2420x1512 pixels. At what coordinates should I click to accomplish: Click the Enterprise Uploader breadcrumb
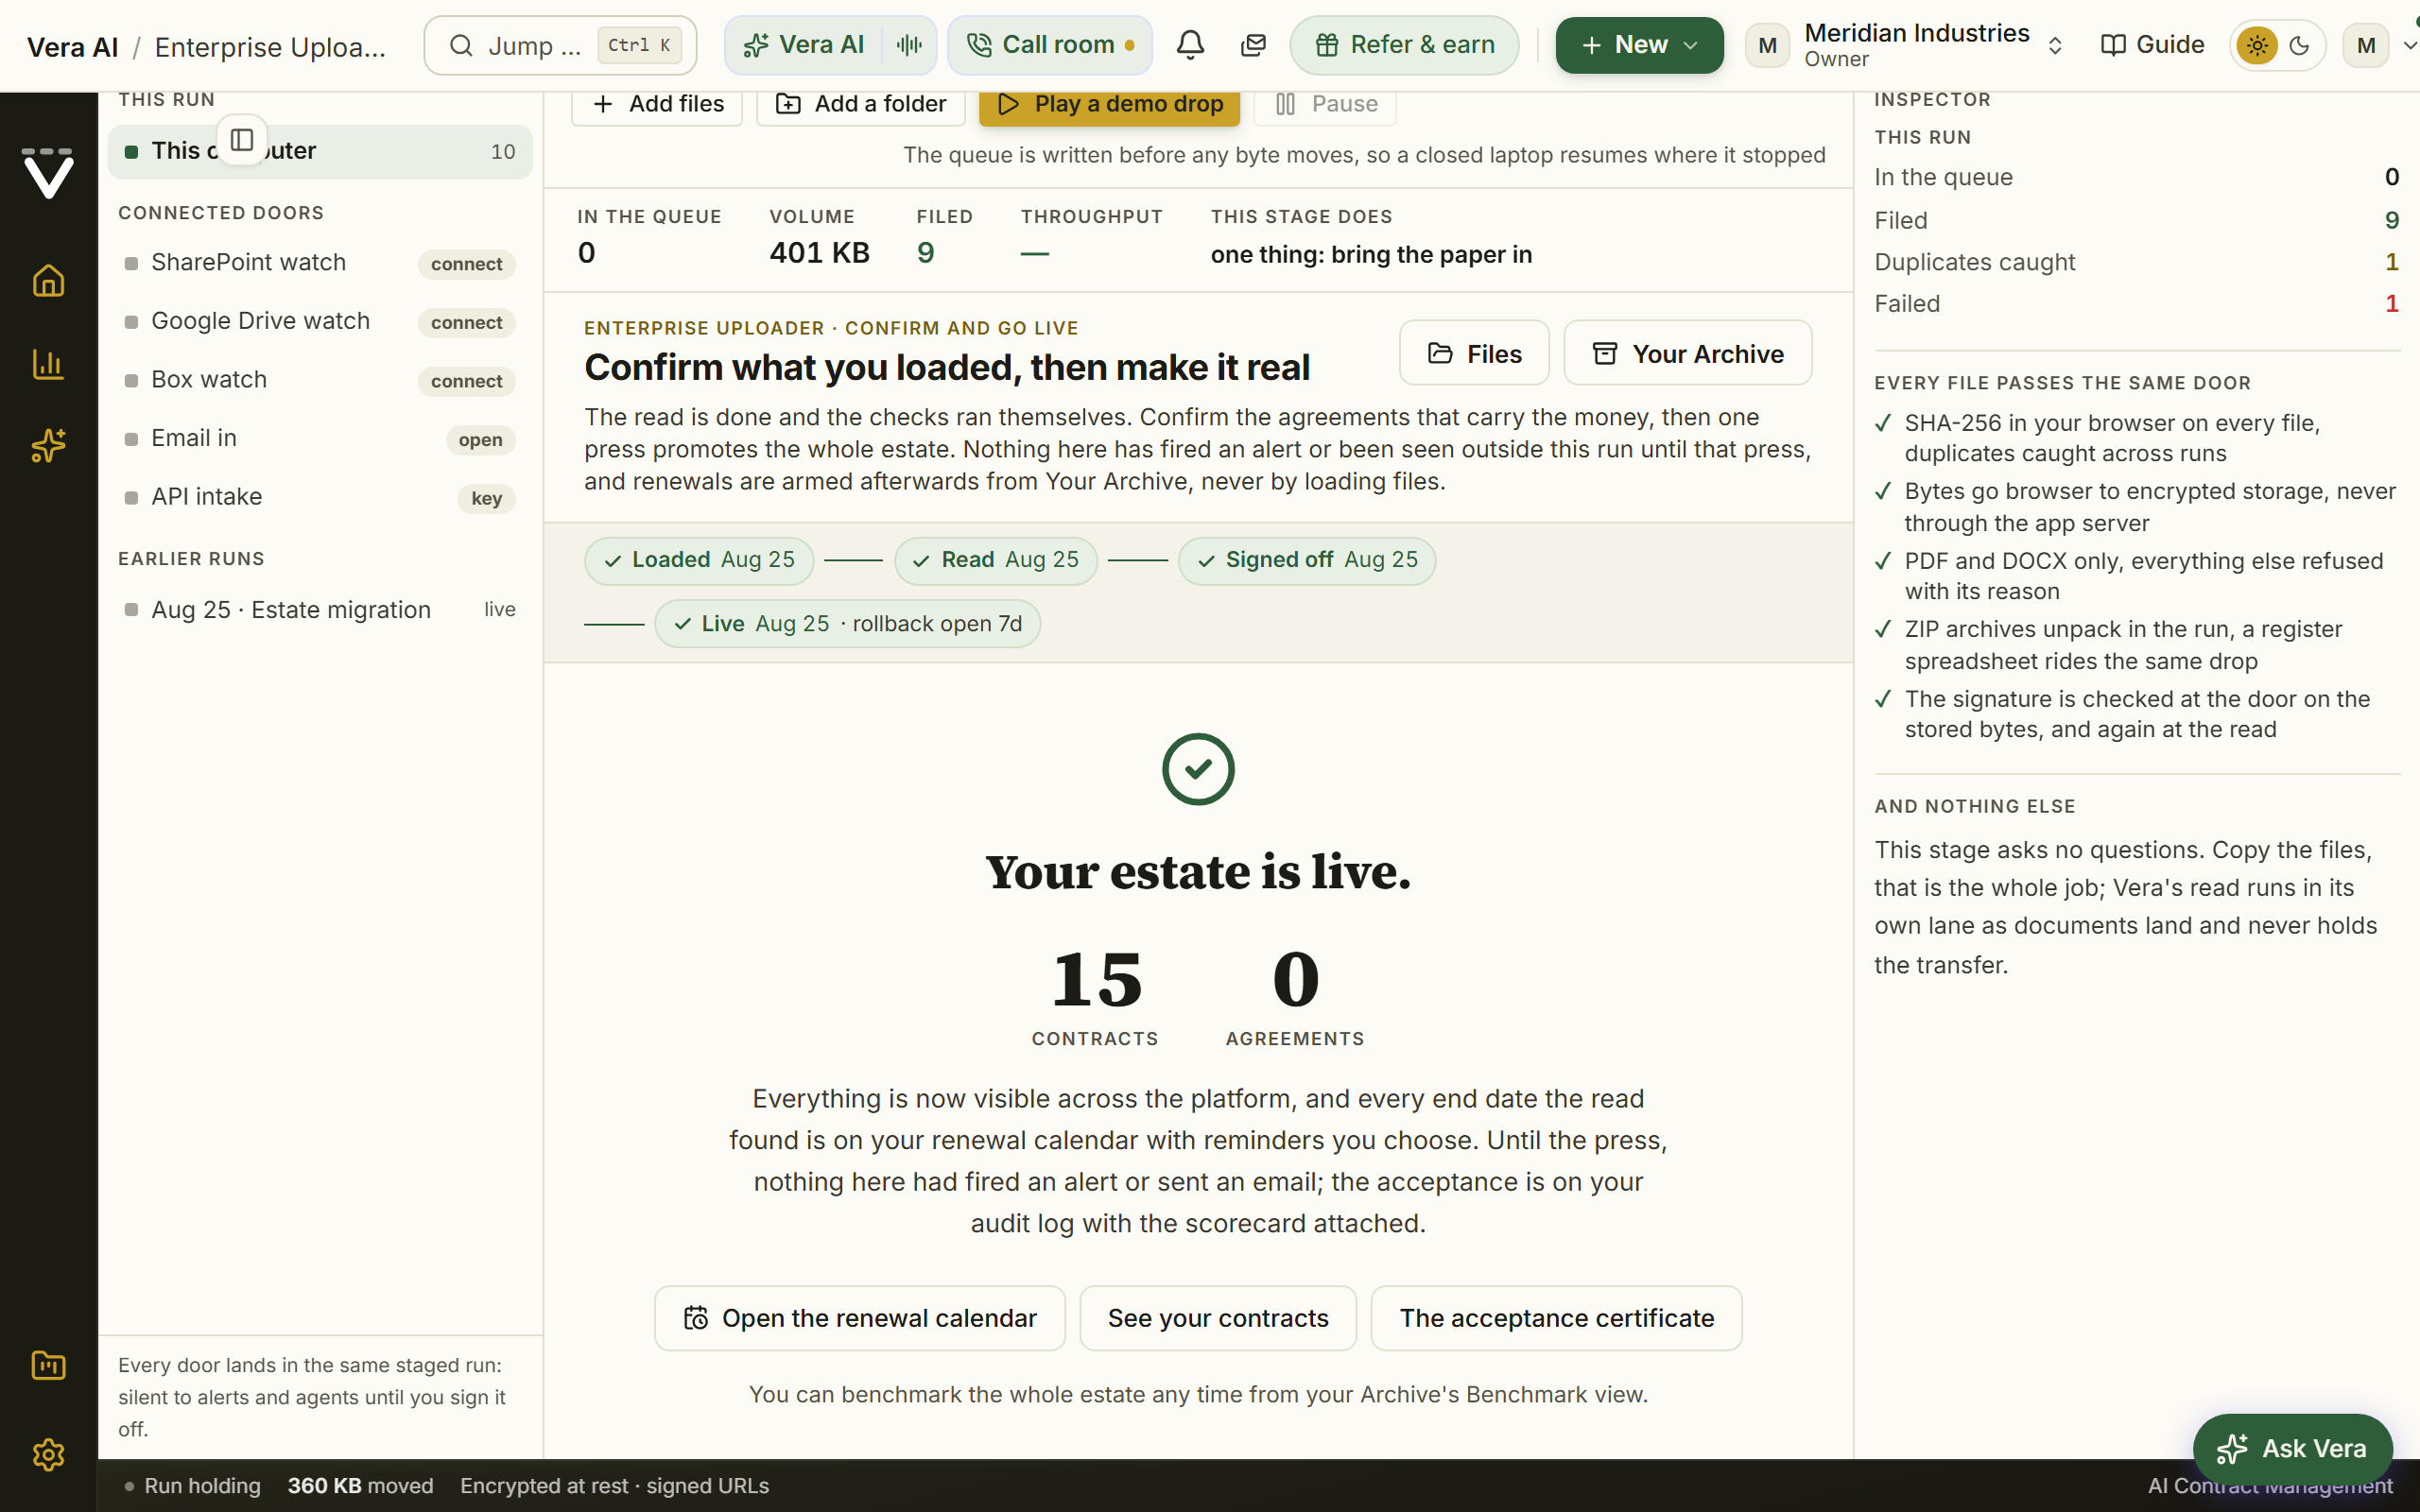[x=270, y=47]
